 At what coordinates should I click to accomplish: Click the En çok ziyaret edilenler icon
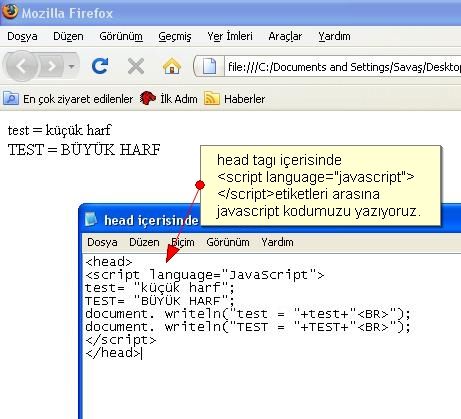[x=11, y=99]
